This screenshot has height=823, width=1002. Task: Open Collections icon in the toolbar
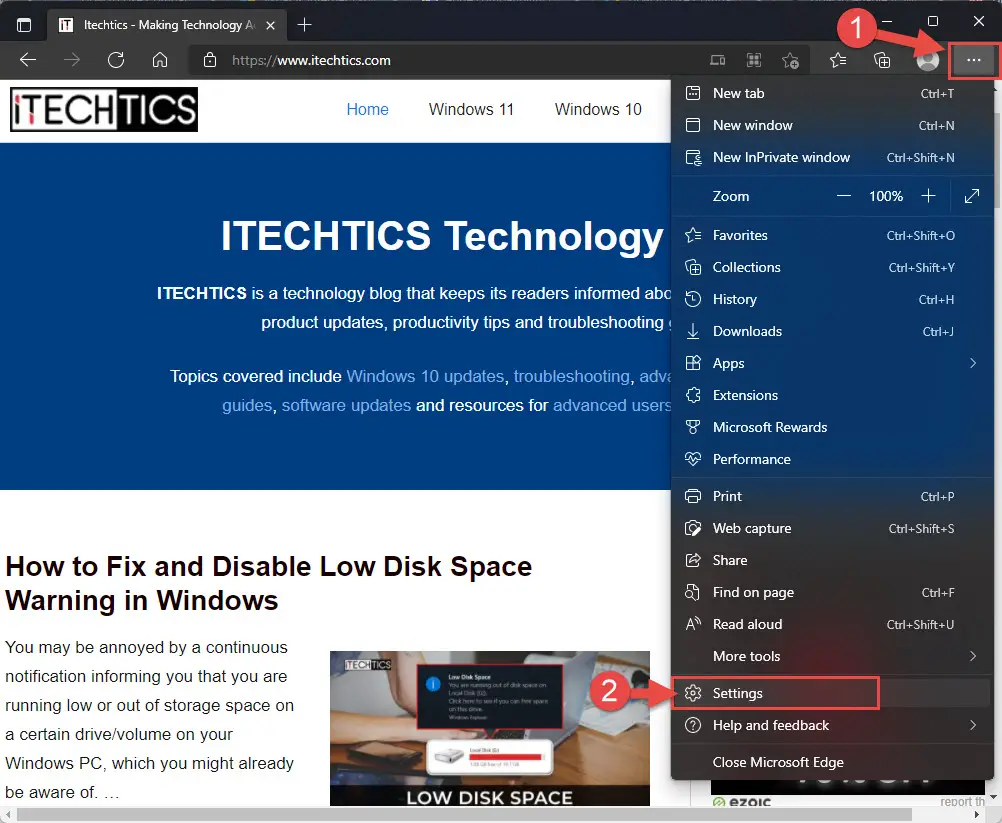pyautogui.click(x=882, y=60)
